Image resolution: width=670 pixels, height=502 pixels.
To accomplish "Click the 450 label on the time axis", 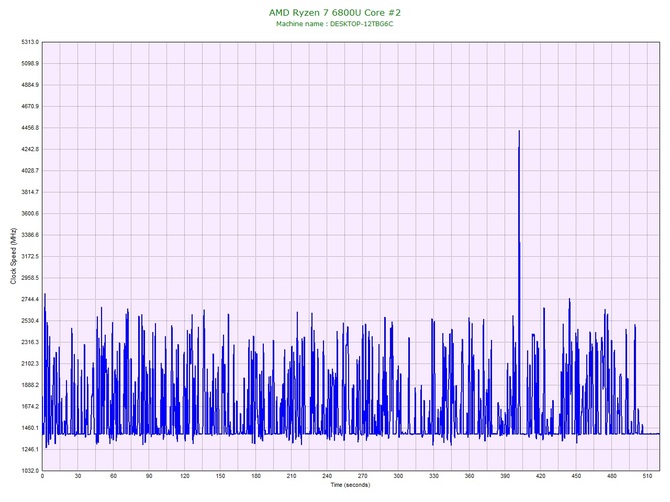I will tap(576, 476).
